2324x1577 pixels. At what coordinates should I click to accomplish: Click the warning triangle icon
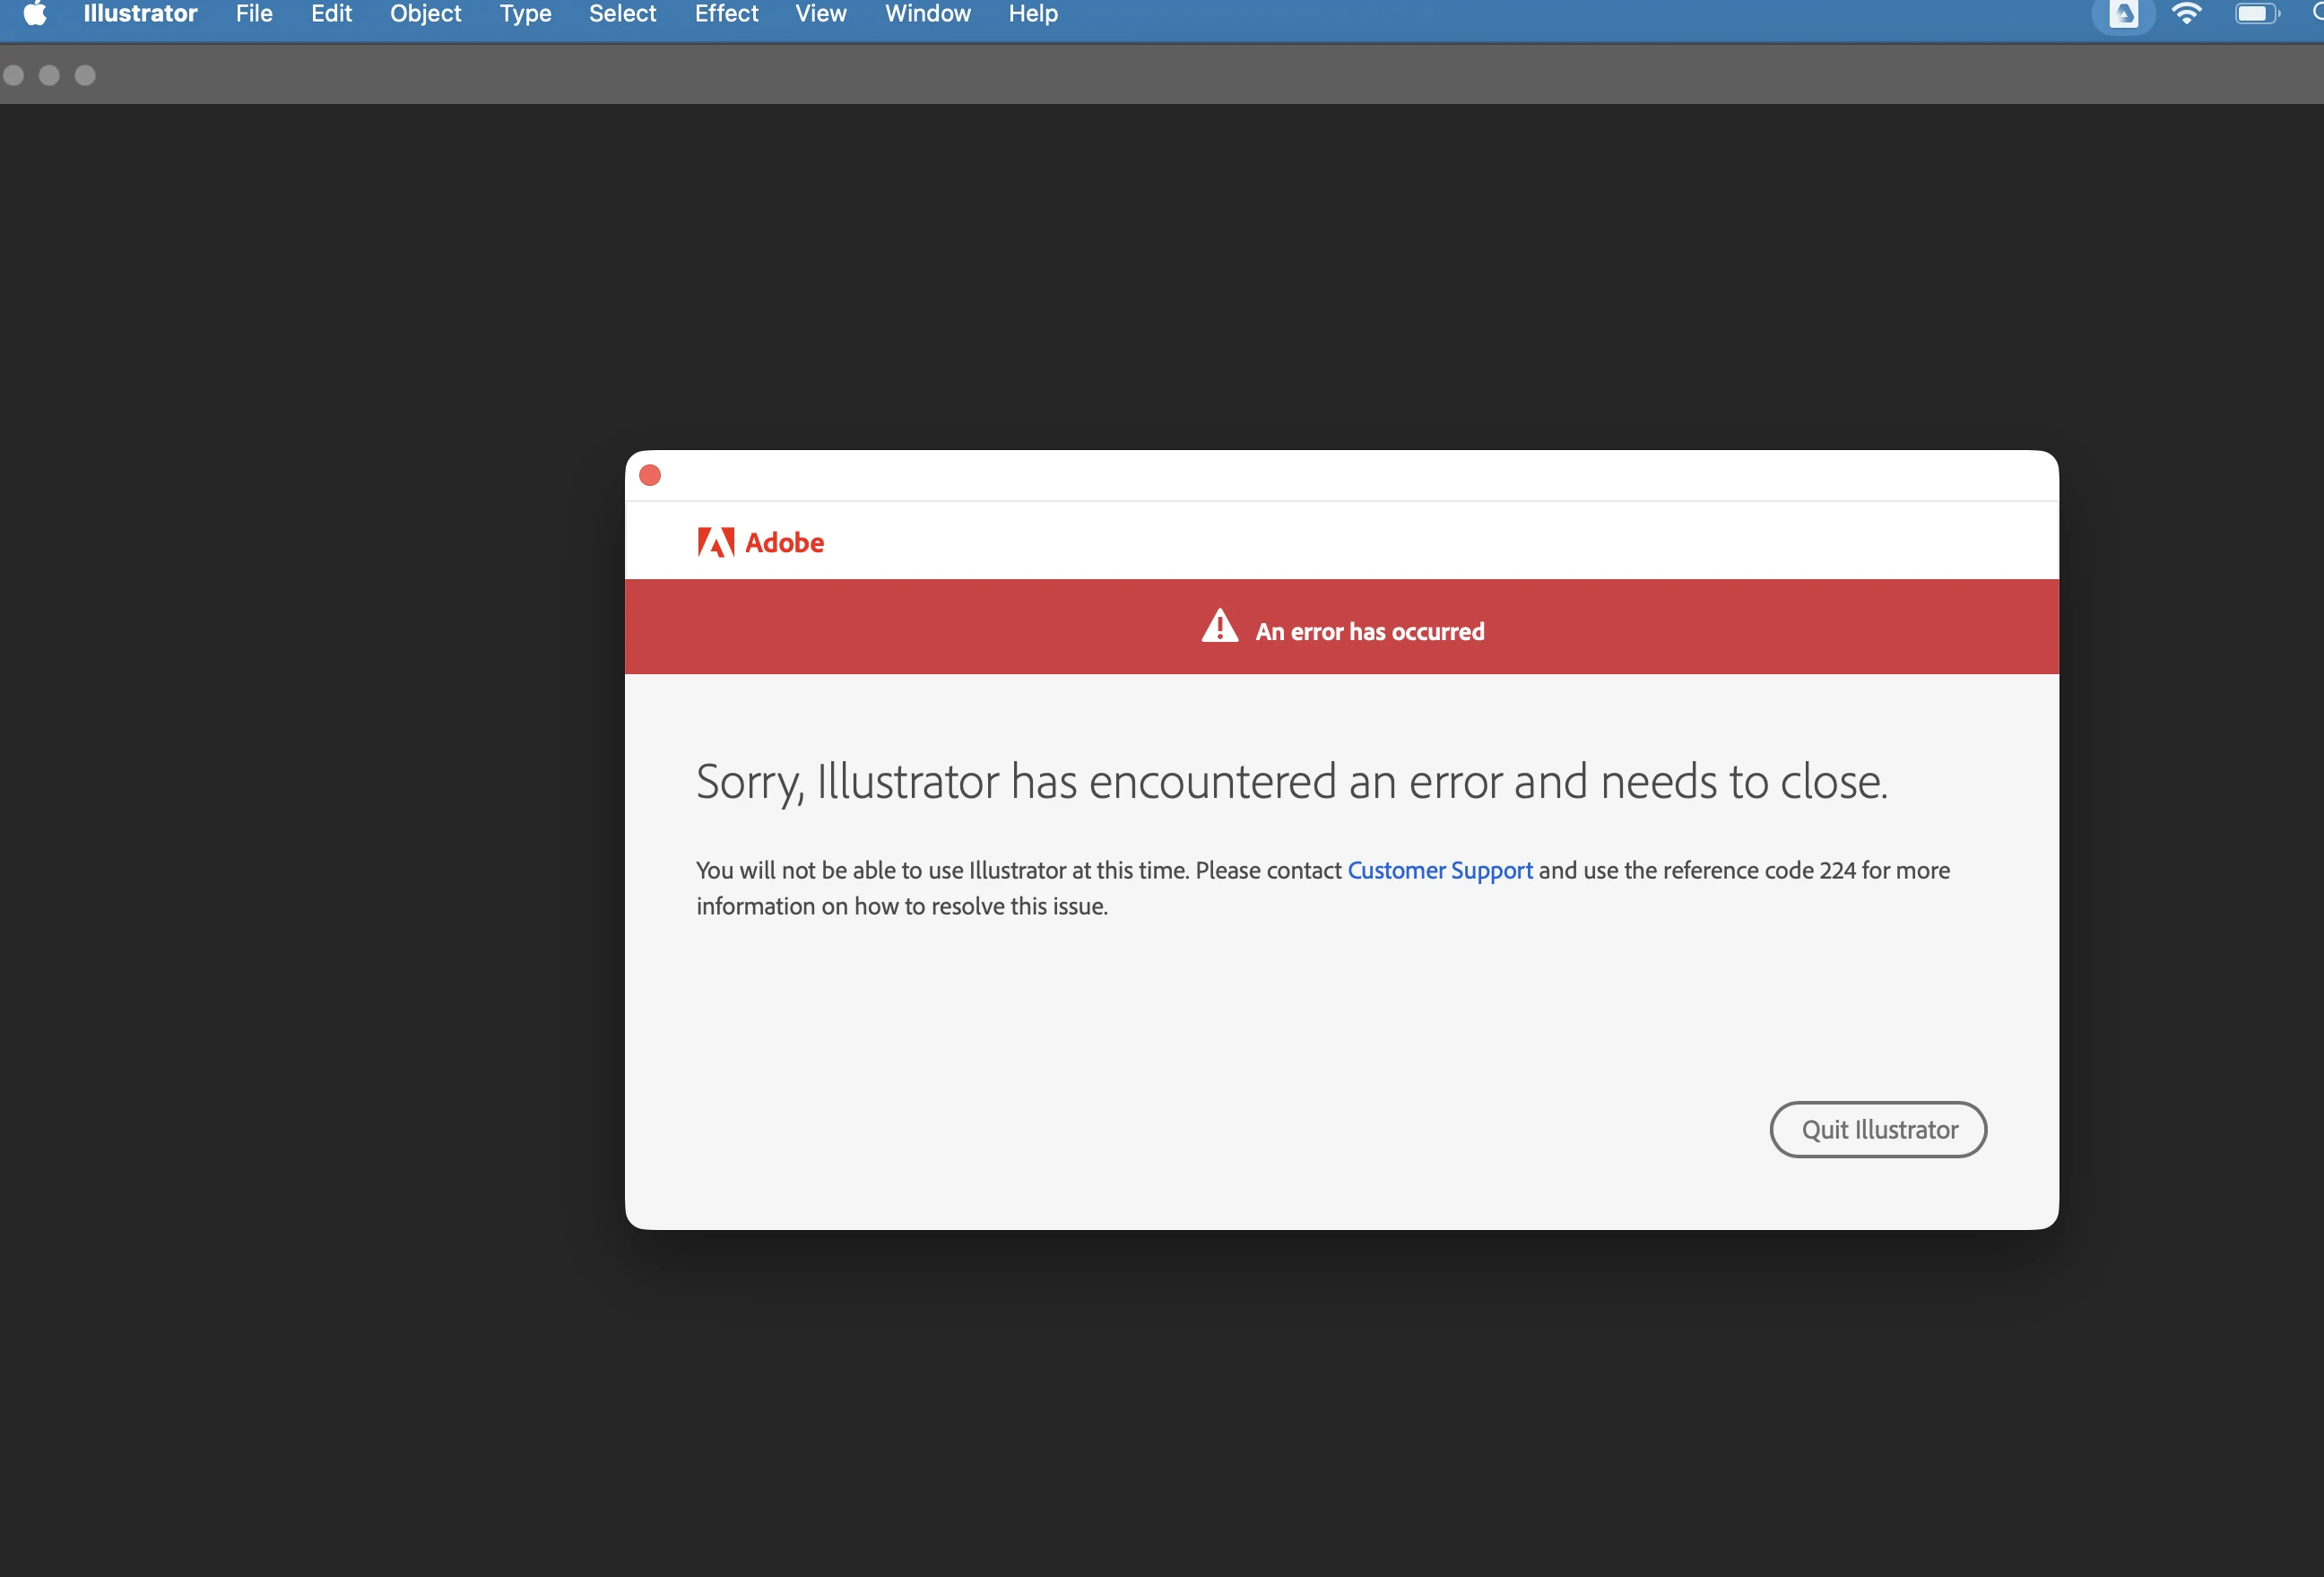(x=1219, y=626)
